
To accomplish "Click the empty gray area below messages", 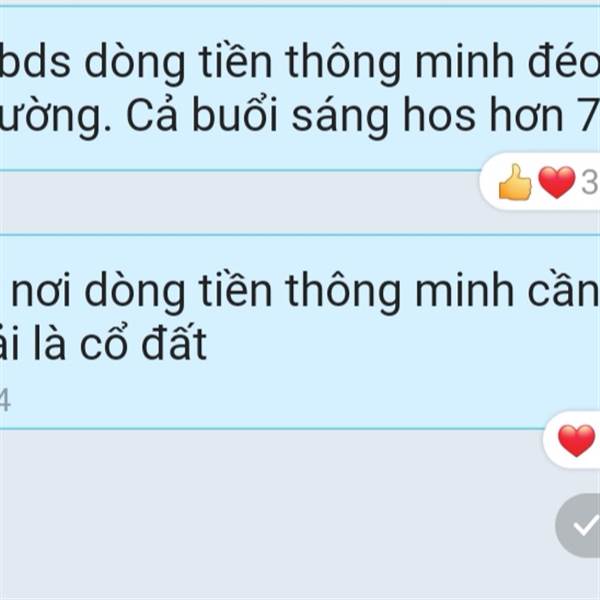I will 268,517.
